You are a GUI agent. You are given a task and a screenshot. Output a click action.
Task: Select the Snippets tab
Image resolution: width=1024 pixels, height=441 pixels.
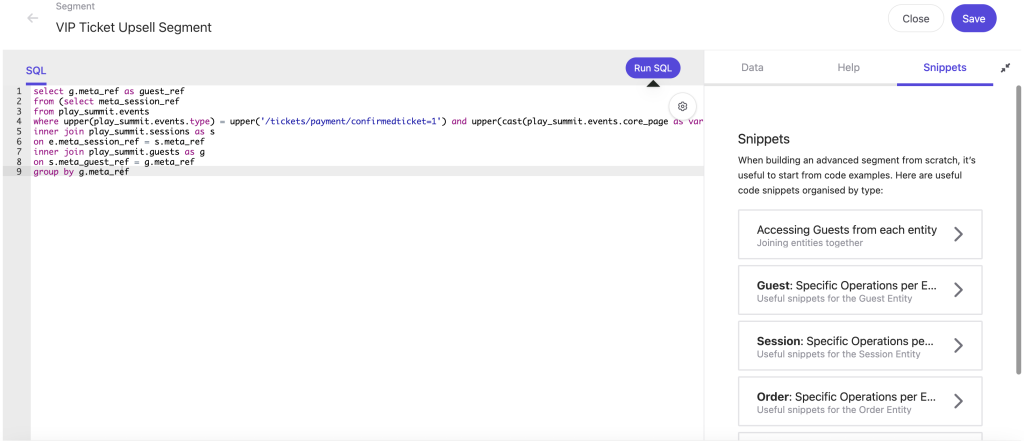[944, 68]
